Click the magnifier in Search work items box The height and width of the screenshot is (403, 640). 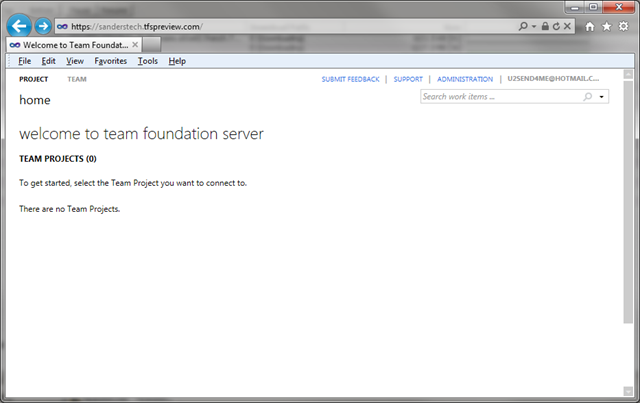click(x=587, y=97)
